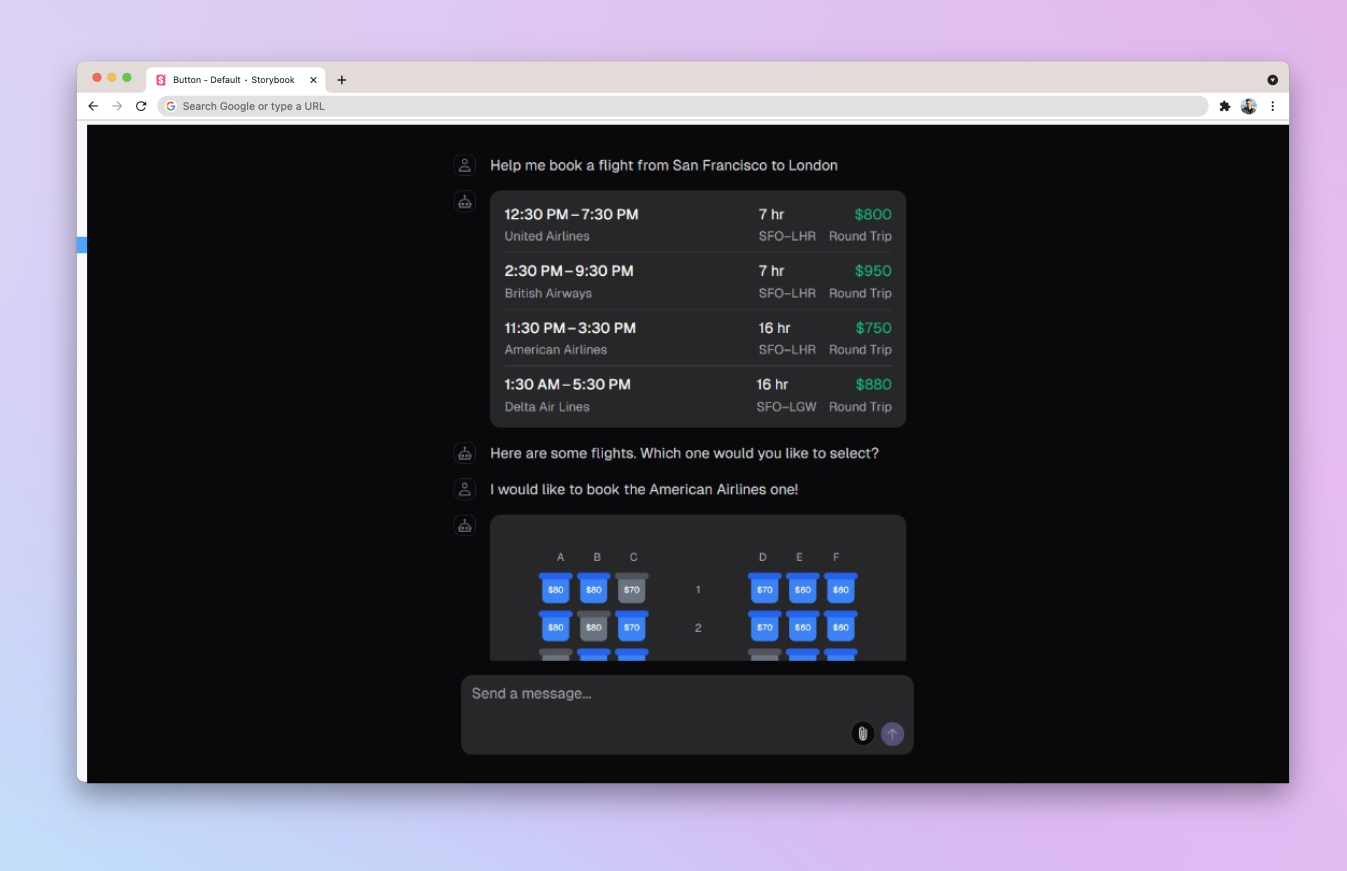The image size is (1347, 871).
Task: Select seat 1E priced $60
Action: (803, 588)
